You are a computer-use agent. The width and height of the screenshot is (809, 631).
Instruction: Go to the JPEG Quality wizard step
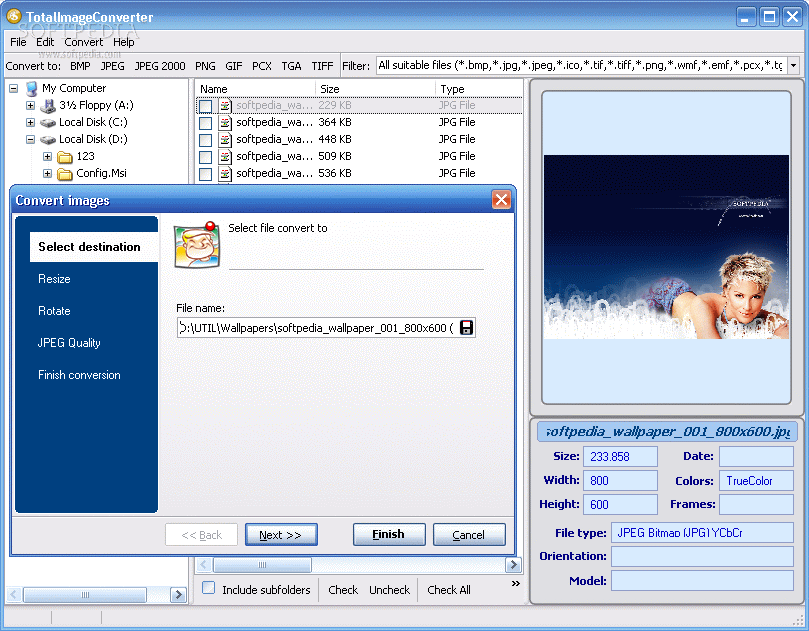(x=69, y=343)
